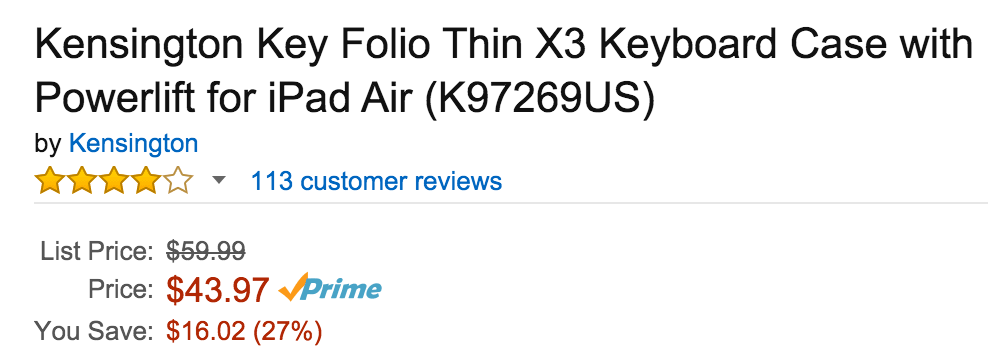Click the $16.02 savings amount
This screenshot has width=988, height=364.
click(205, 331)
